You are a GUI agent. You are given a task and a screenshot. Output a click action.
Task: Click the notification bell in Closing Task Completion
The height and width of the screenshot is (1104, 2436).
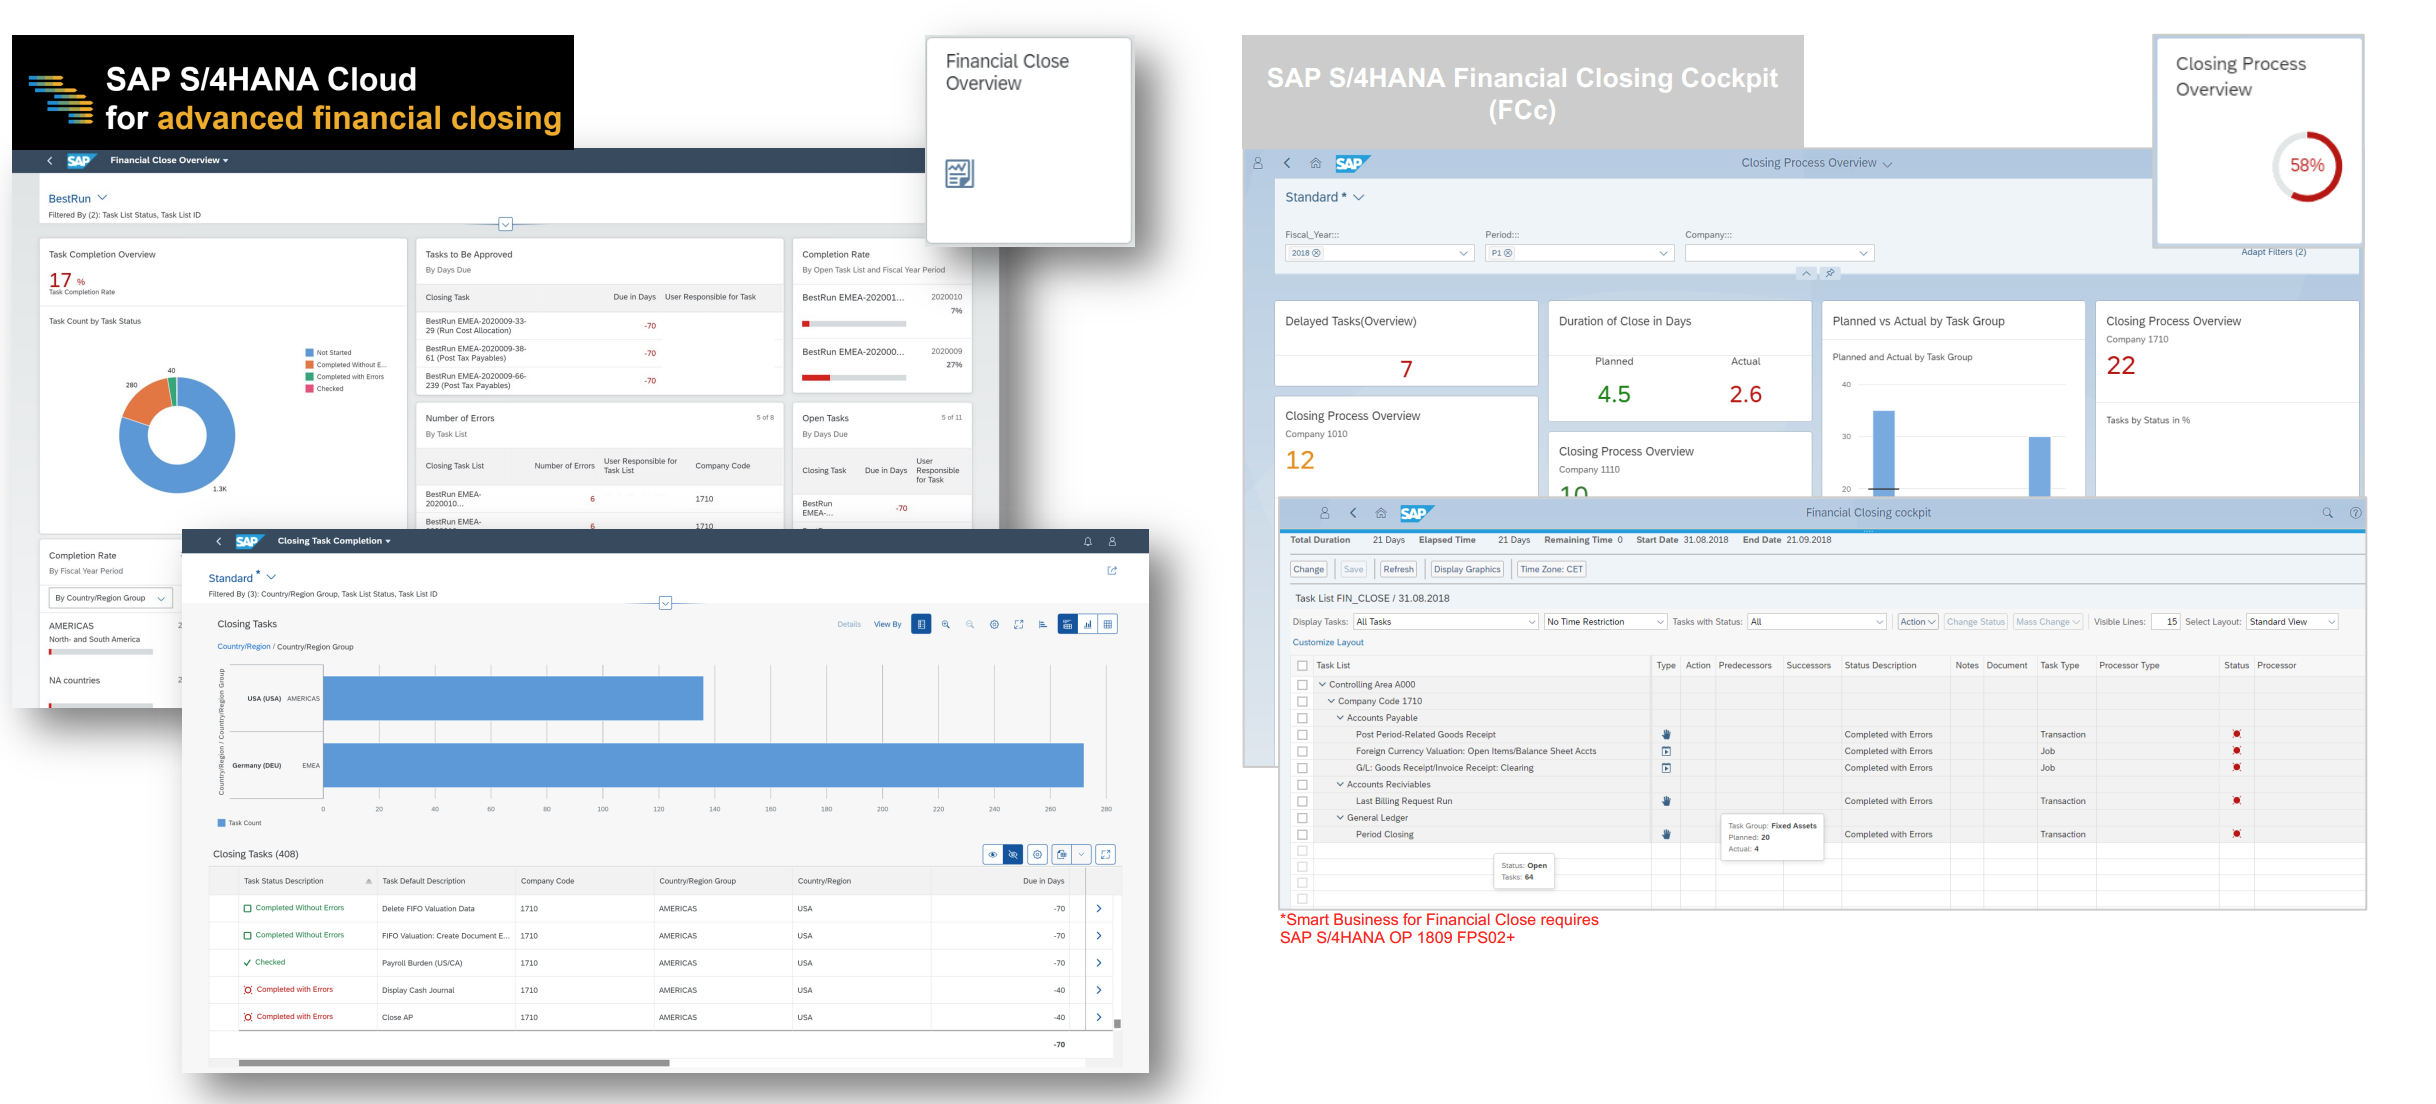[1088, 542]
